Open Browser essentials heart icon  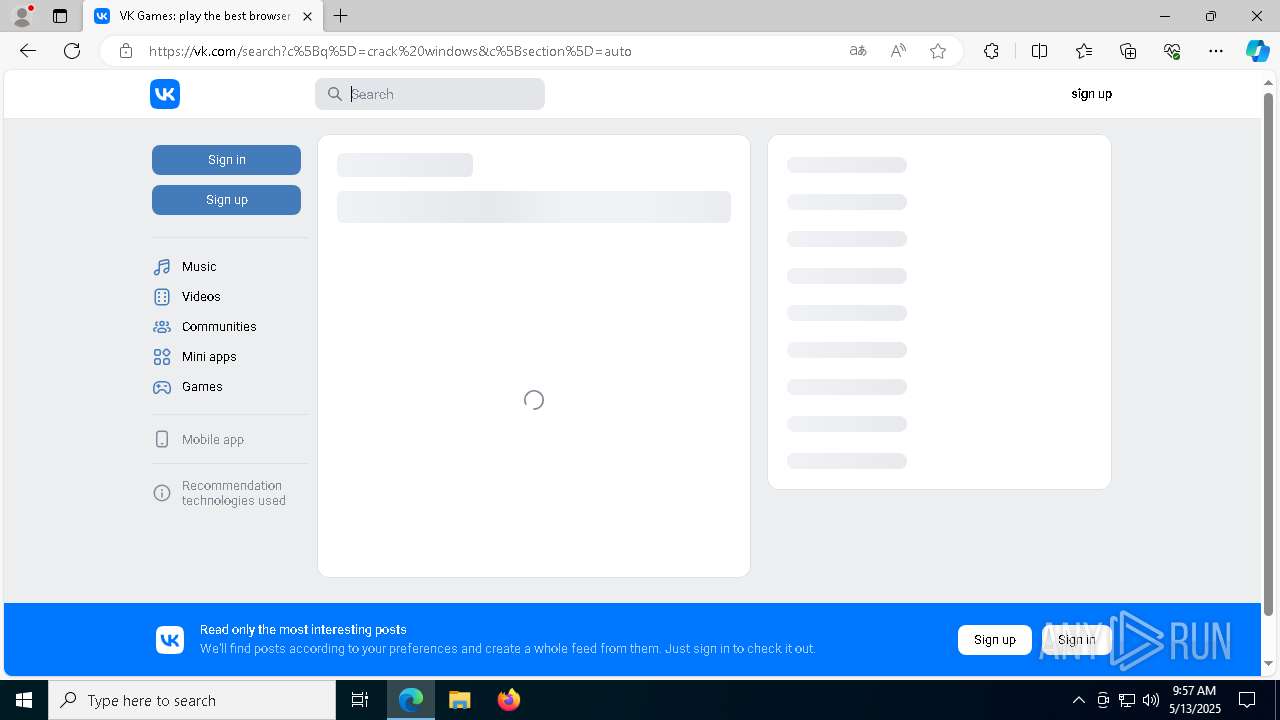1172,51
